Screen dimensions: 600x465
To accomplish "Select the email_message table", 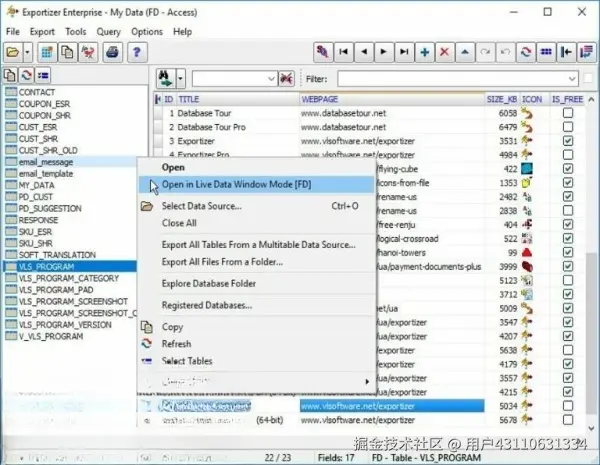I will [46, 162].
